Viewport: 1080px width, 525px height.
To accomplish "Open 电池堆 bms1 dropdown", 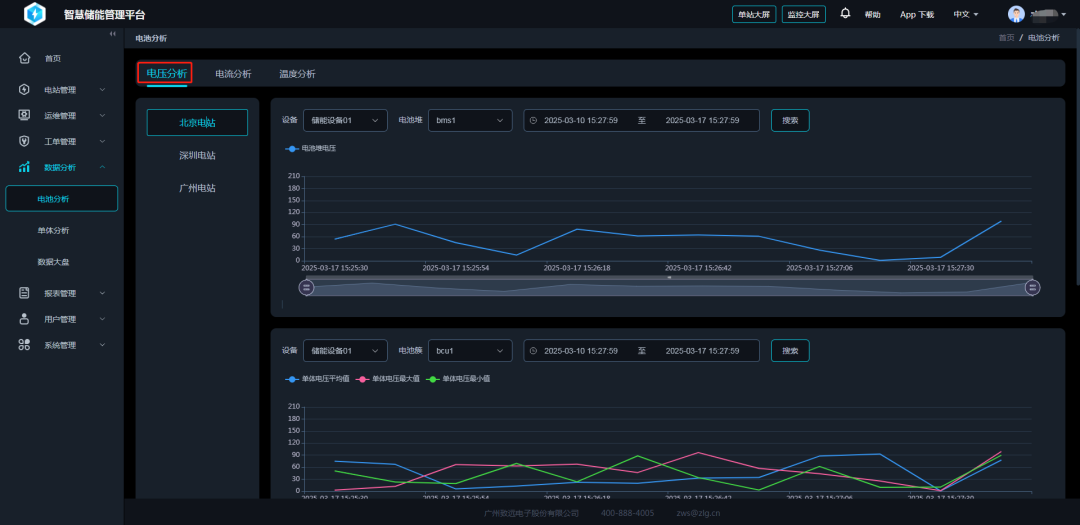I will click(470, 121).
